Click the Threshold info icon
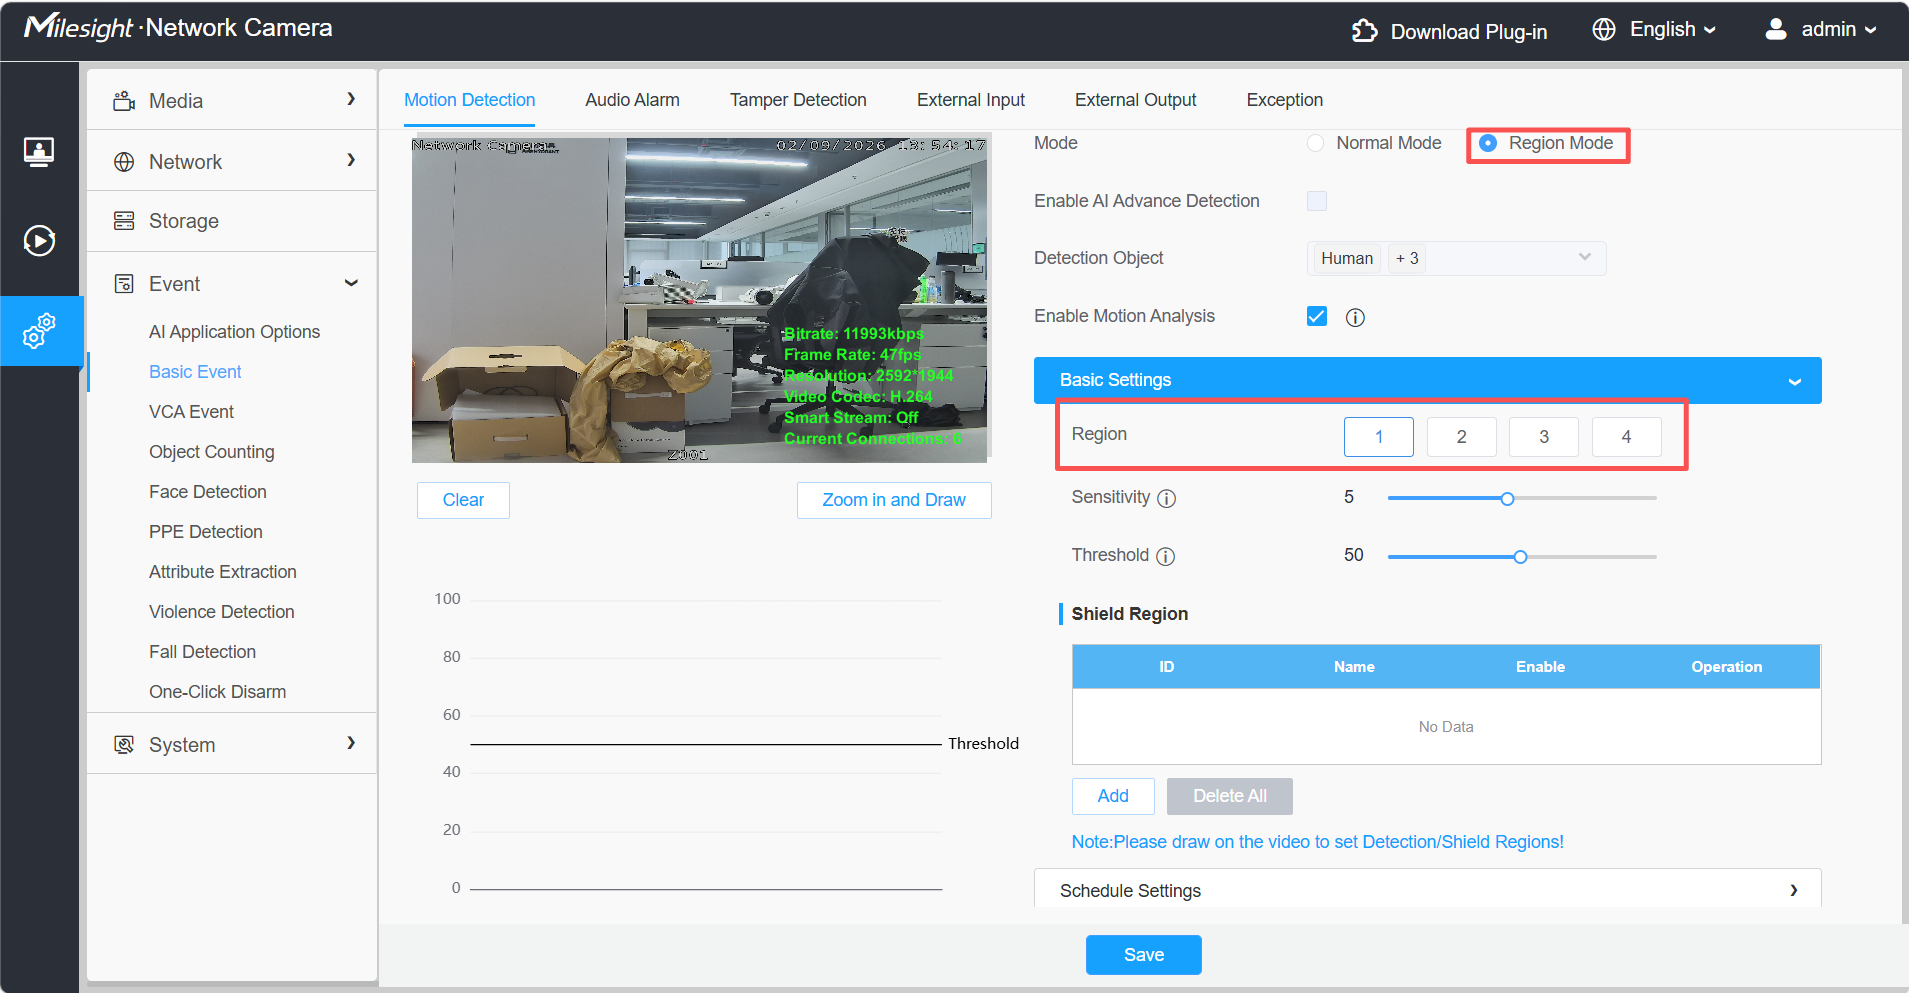Screen dimensions: 1909x993 pos(1165,556)
